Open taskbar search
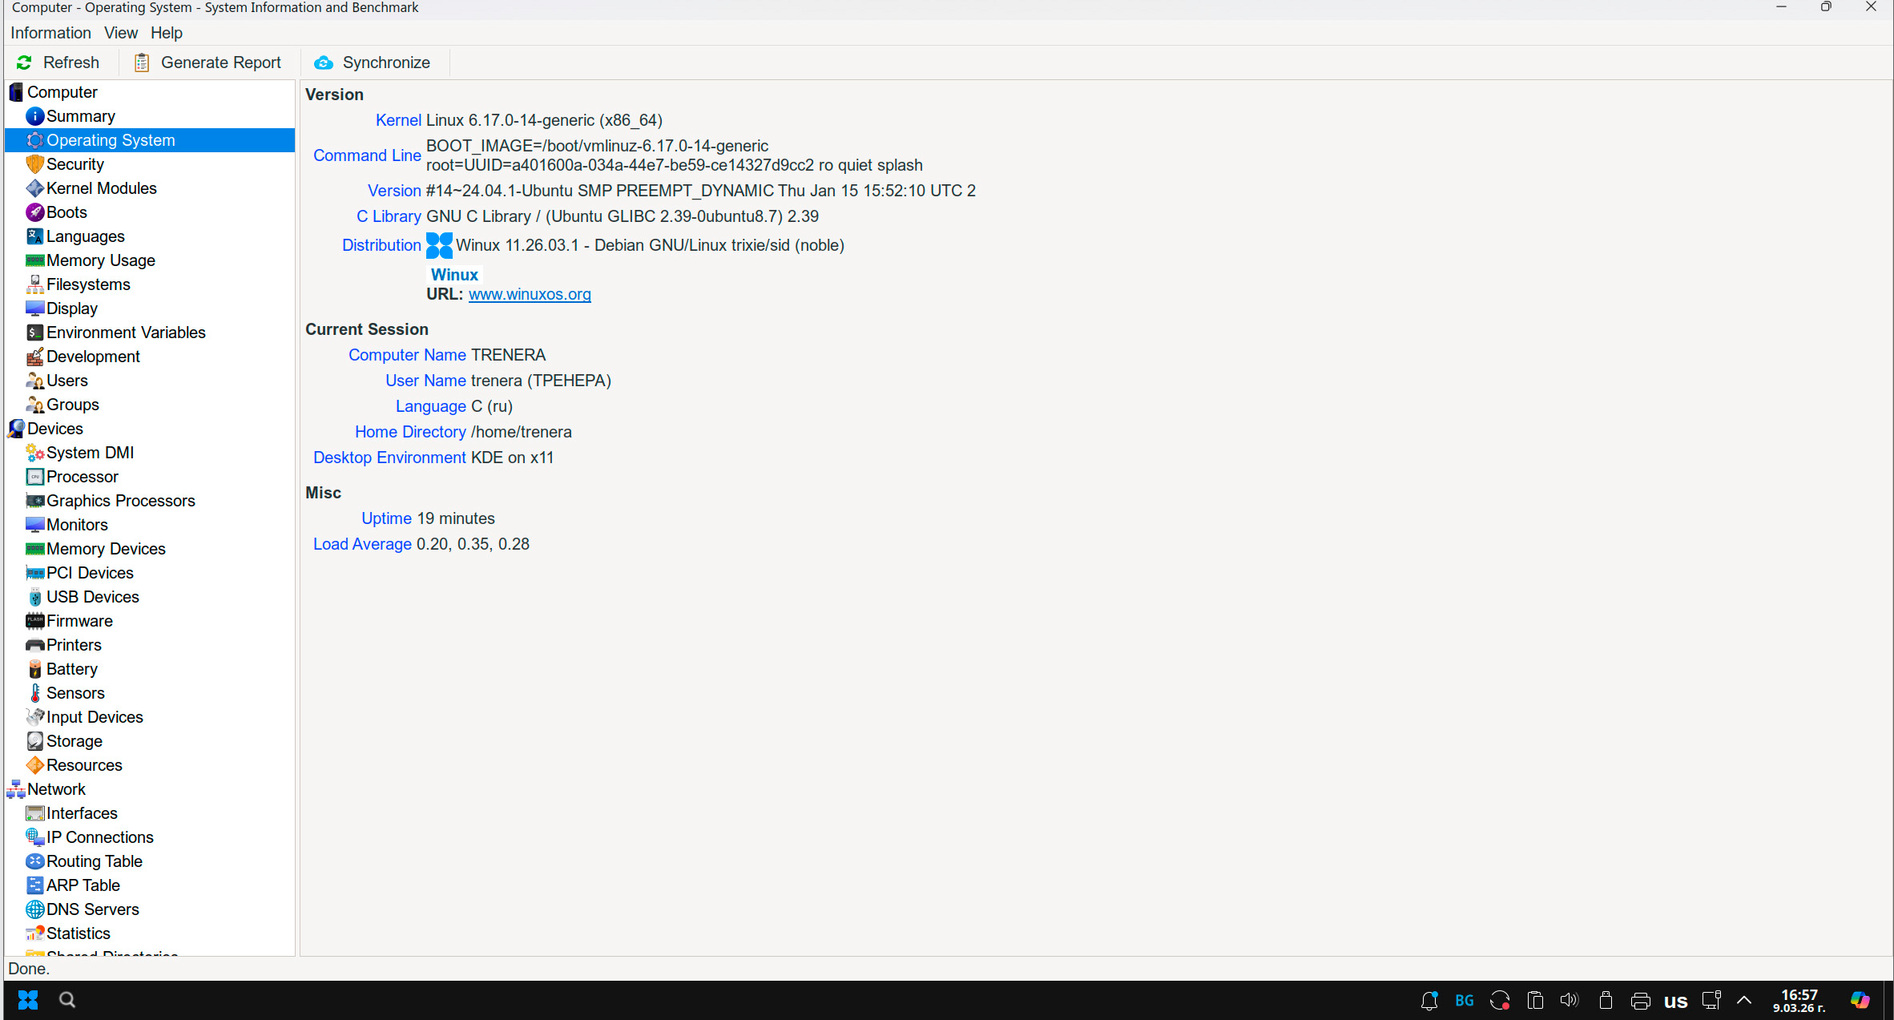This screenshot has width=1894, height=1020. pyautogui.click(x=67, y=999)
